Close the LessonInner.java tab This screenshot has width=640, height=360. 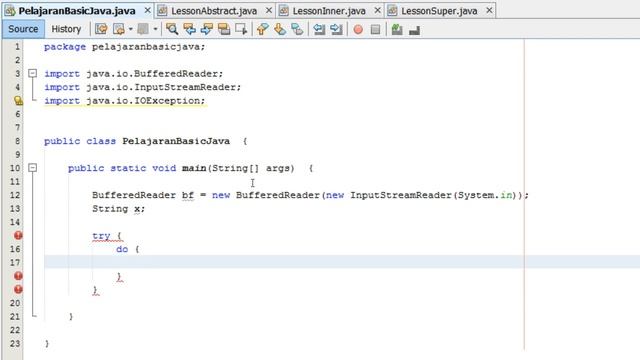coord(377,11)
